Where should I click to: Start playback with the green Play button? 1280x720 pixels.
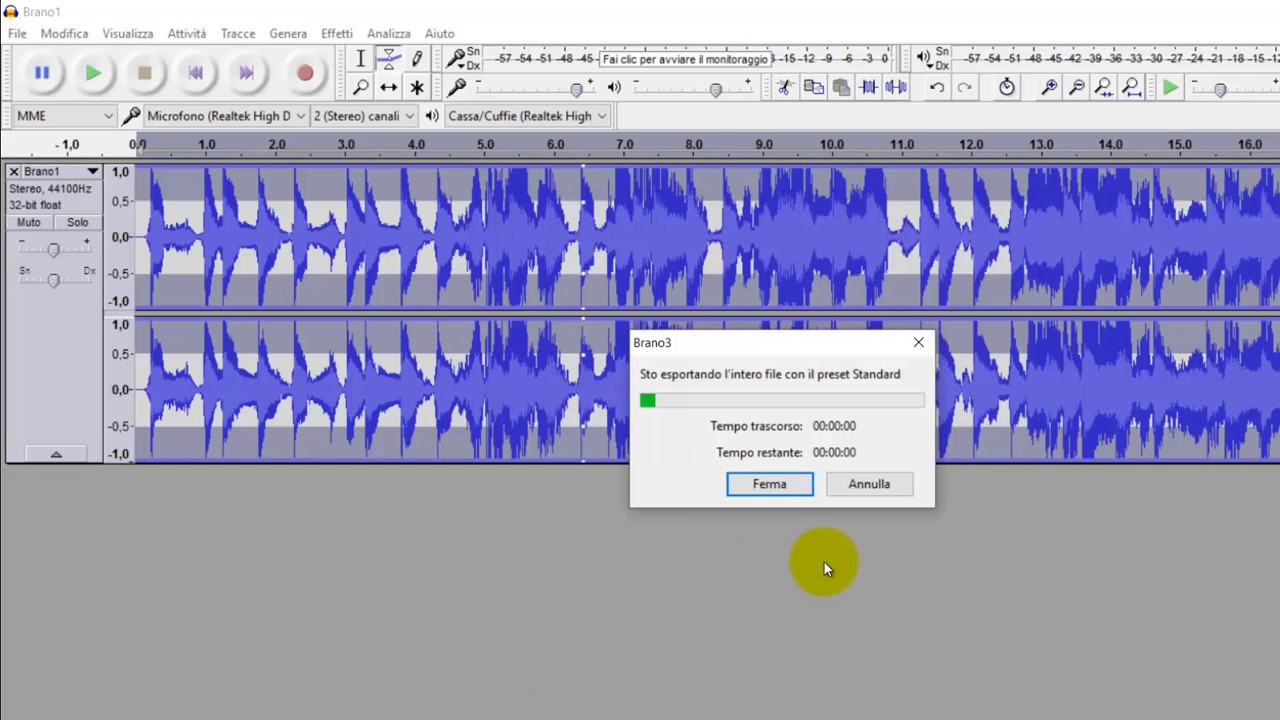[x=93, y=73]
